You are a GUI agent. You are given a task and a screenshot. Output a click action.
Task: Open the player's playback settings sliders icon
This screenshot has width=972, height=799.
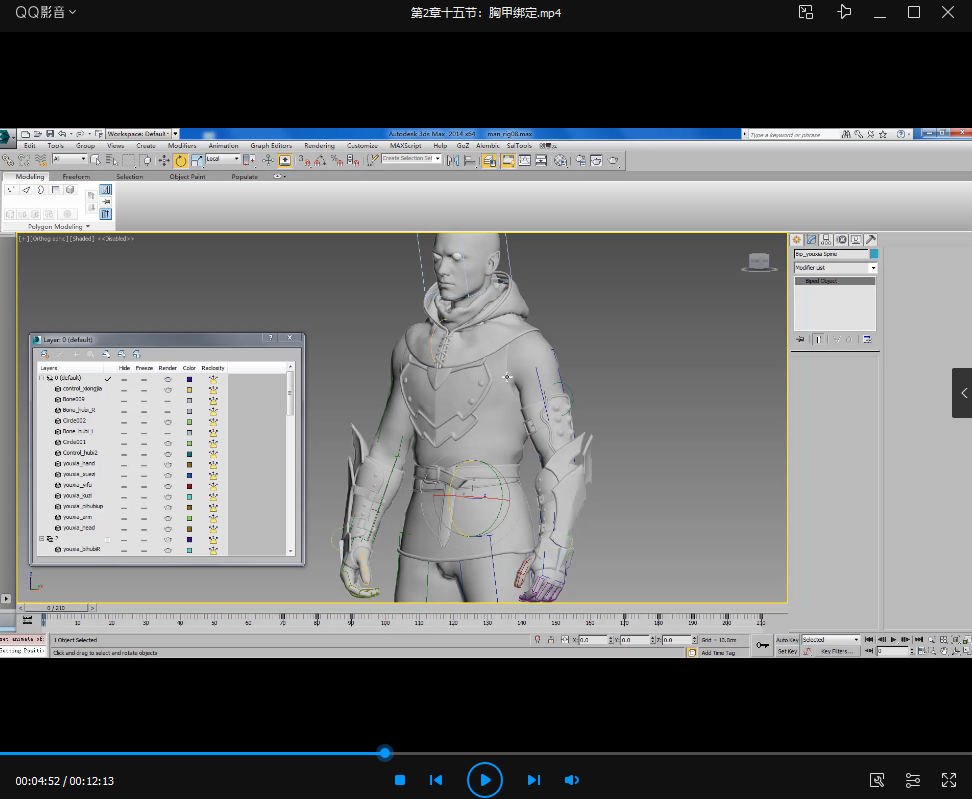click(x=913, y=780)
